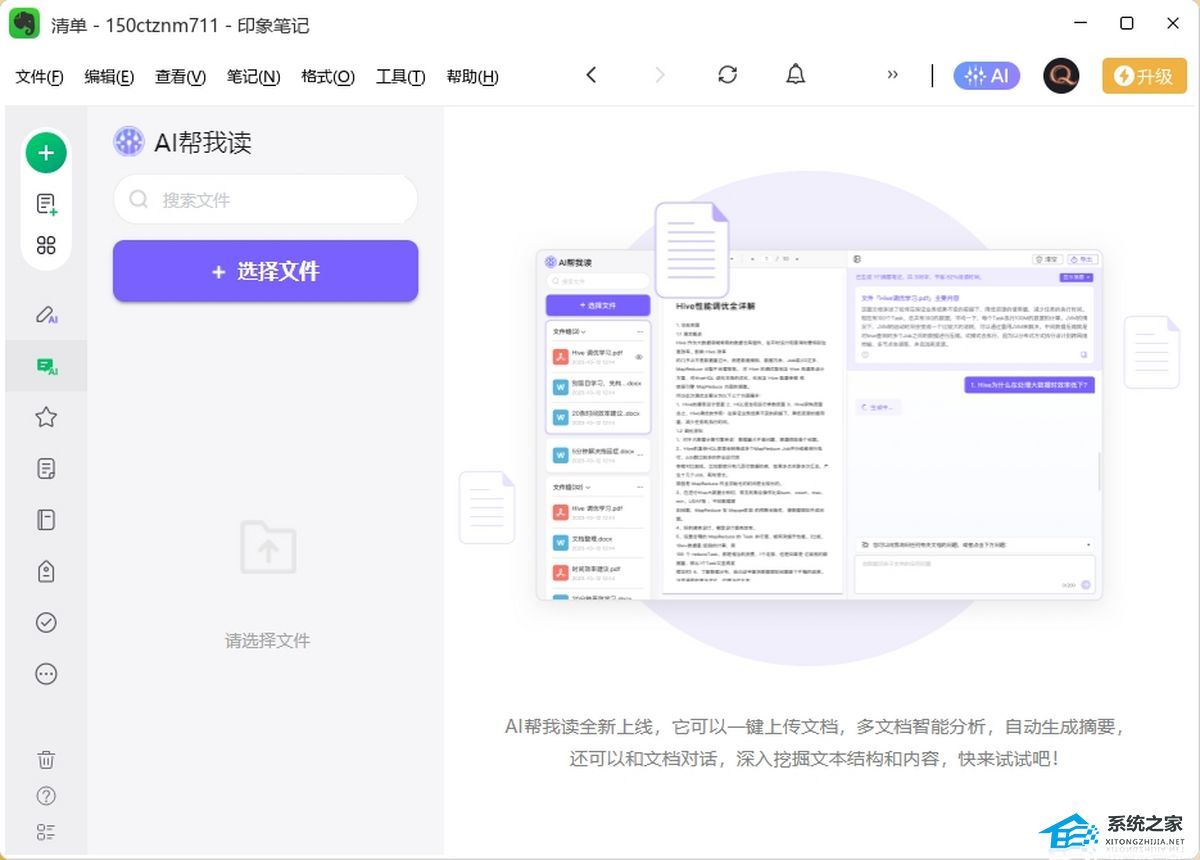Viewport: 1200px width, 860px height.
Task: Open the 查看(V) menu
Action: 180,77
